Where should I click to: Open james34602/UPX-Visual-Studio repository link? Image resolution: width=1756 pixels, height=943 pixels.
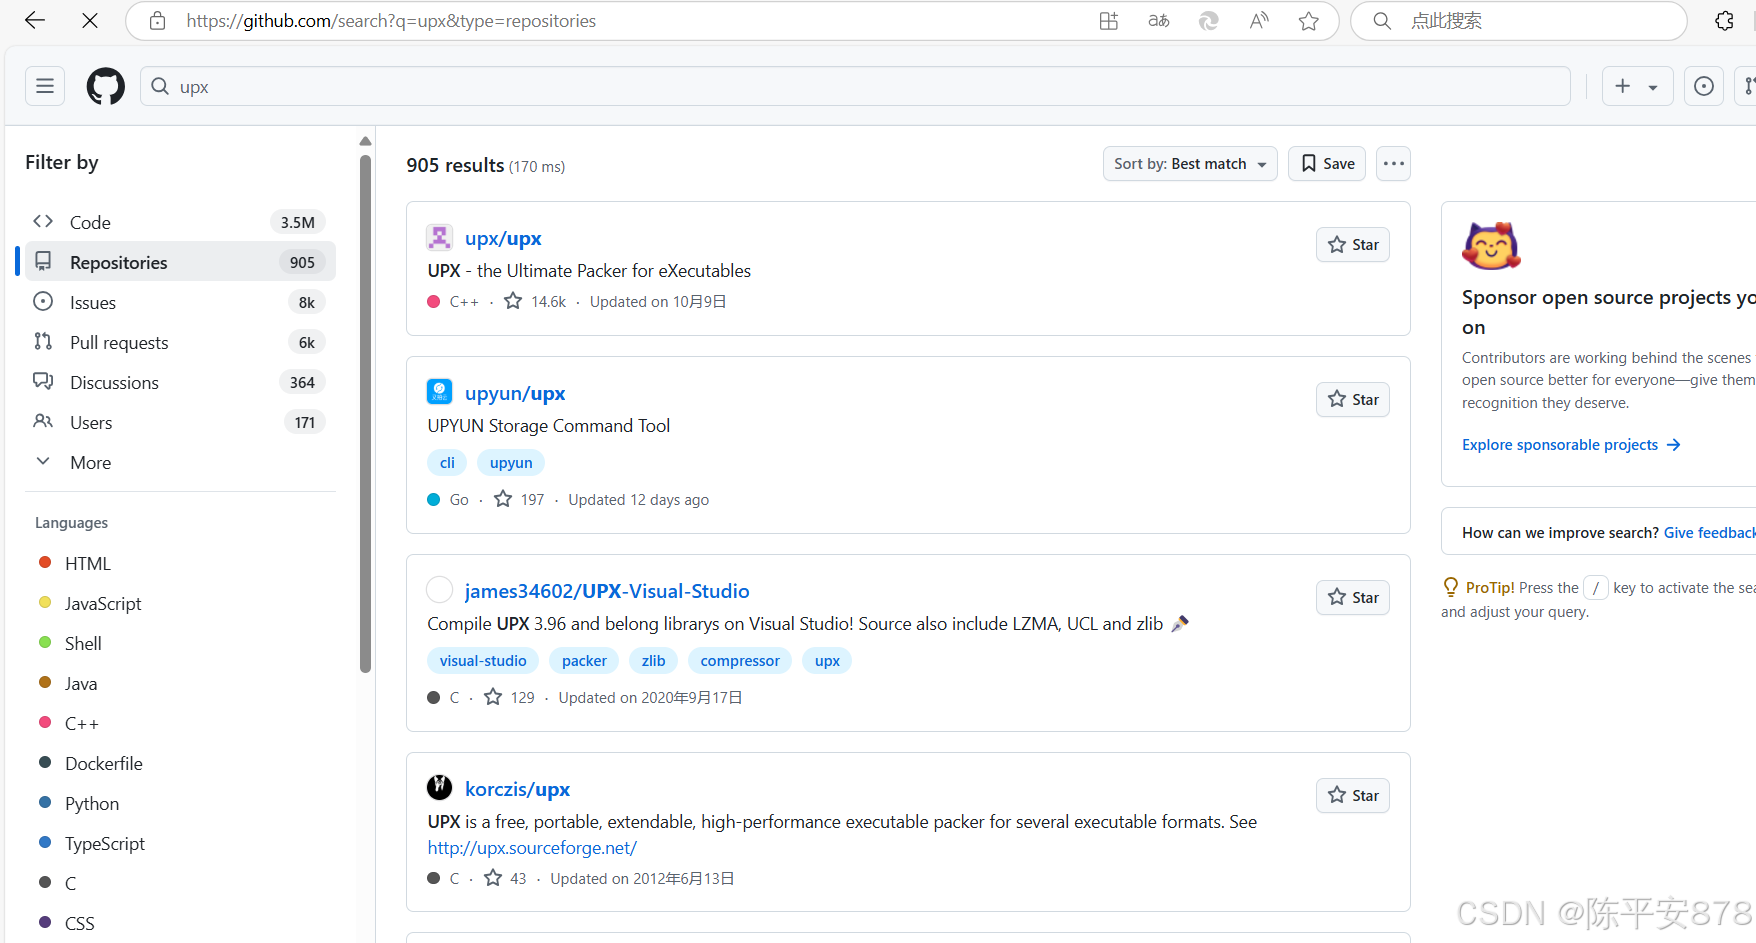pos(607,591)
